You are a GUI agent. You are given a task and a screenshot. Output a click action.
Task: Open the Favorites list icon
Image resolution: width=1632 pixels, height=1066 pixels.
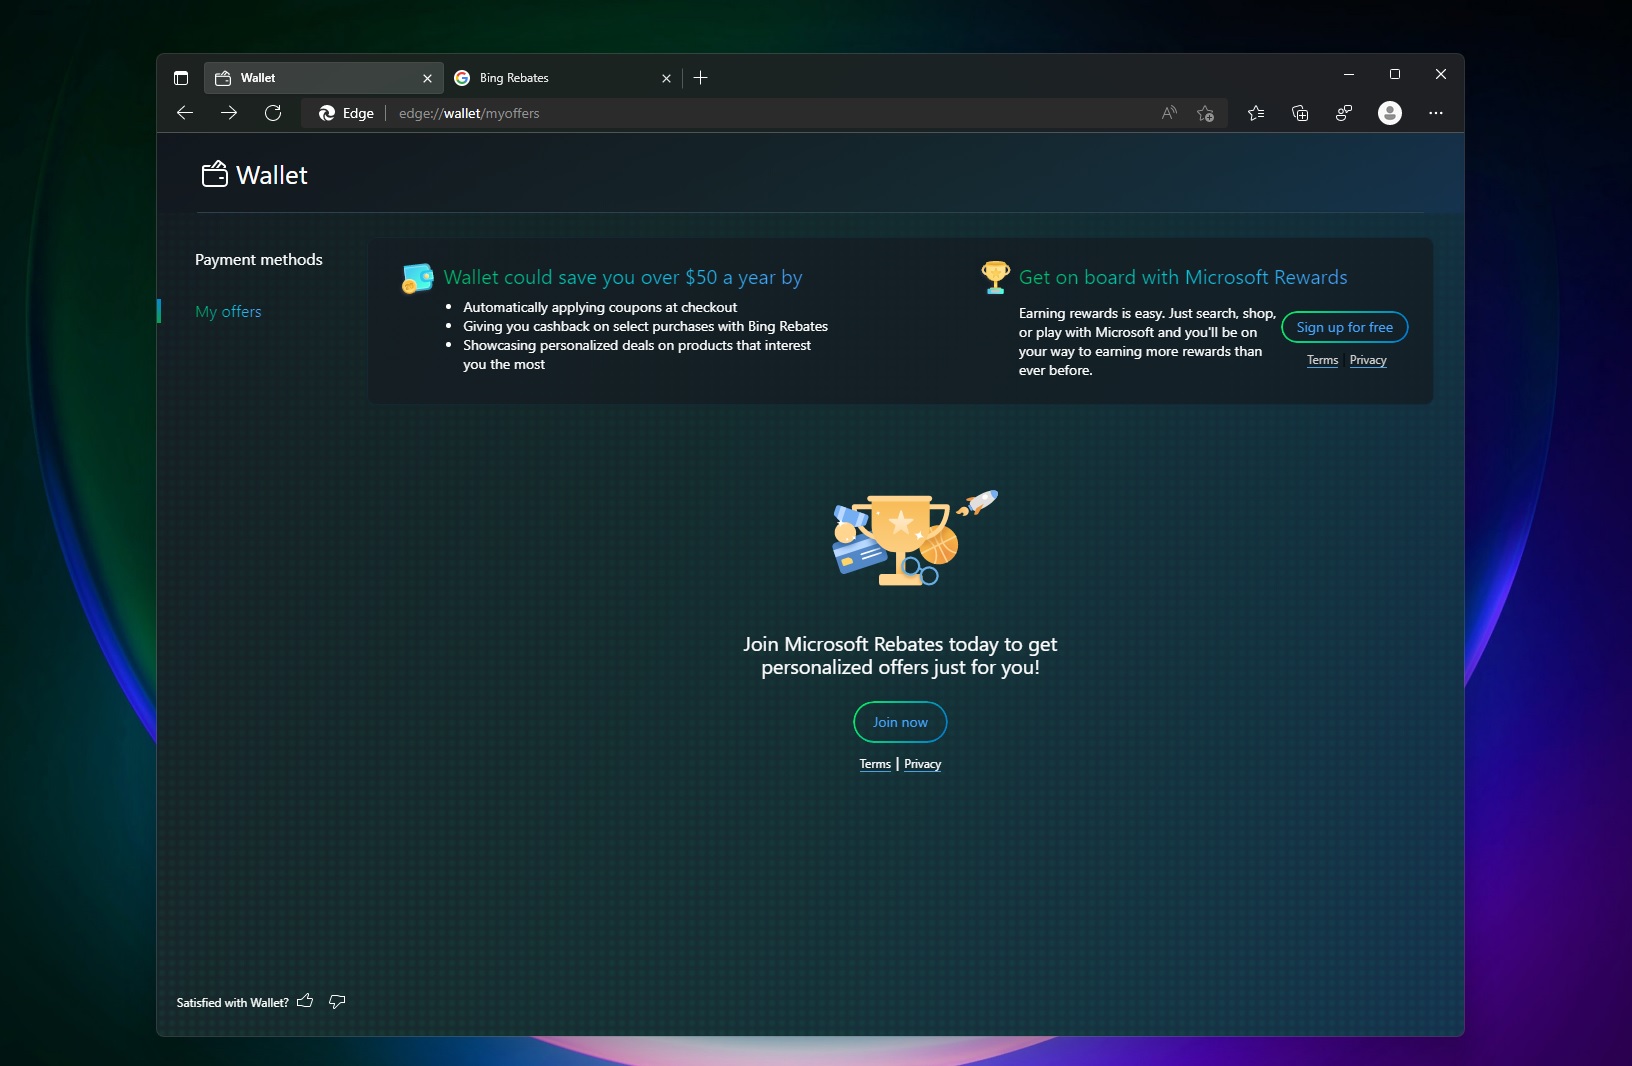click(1256, 113)
